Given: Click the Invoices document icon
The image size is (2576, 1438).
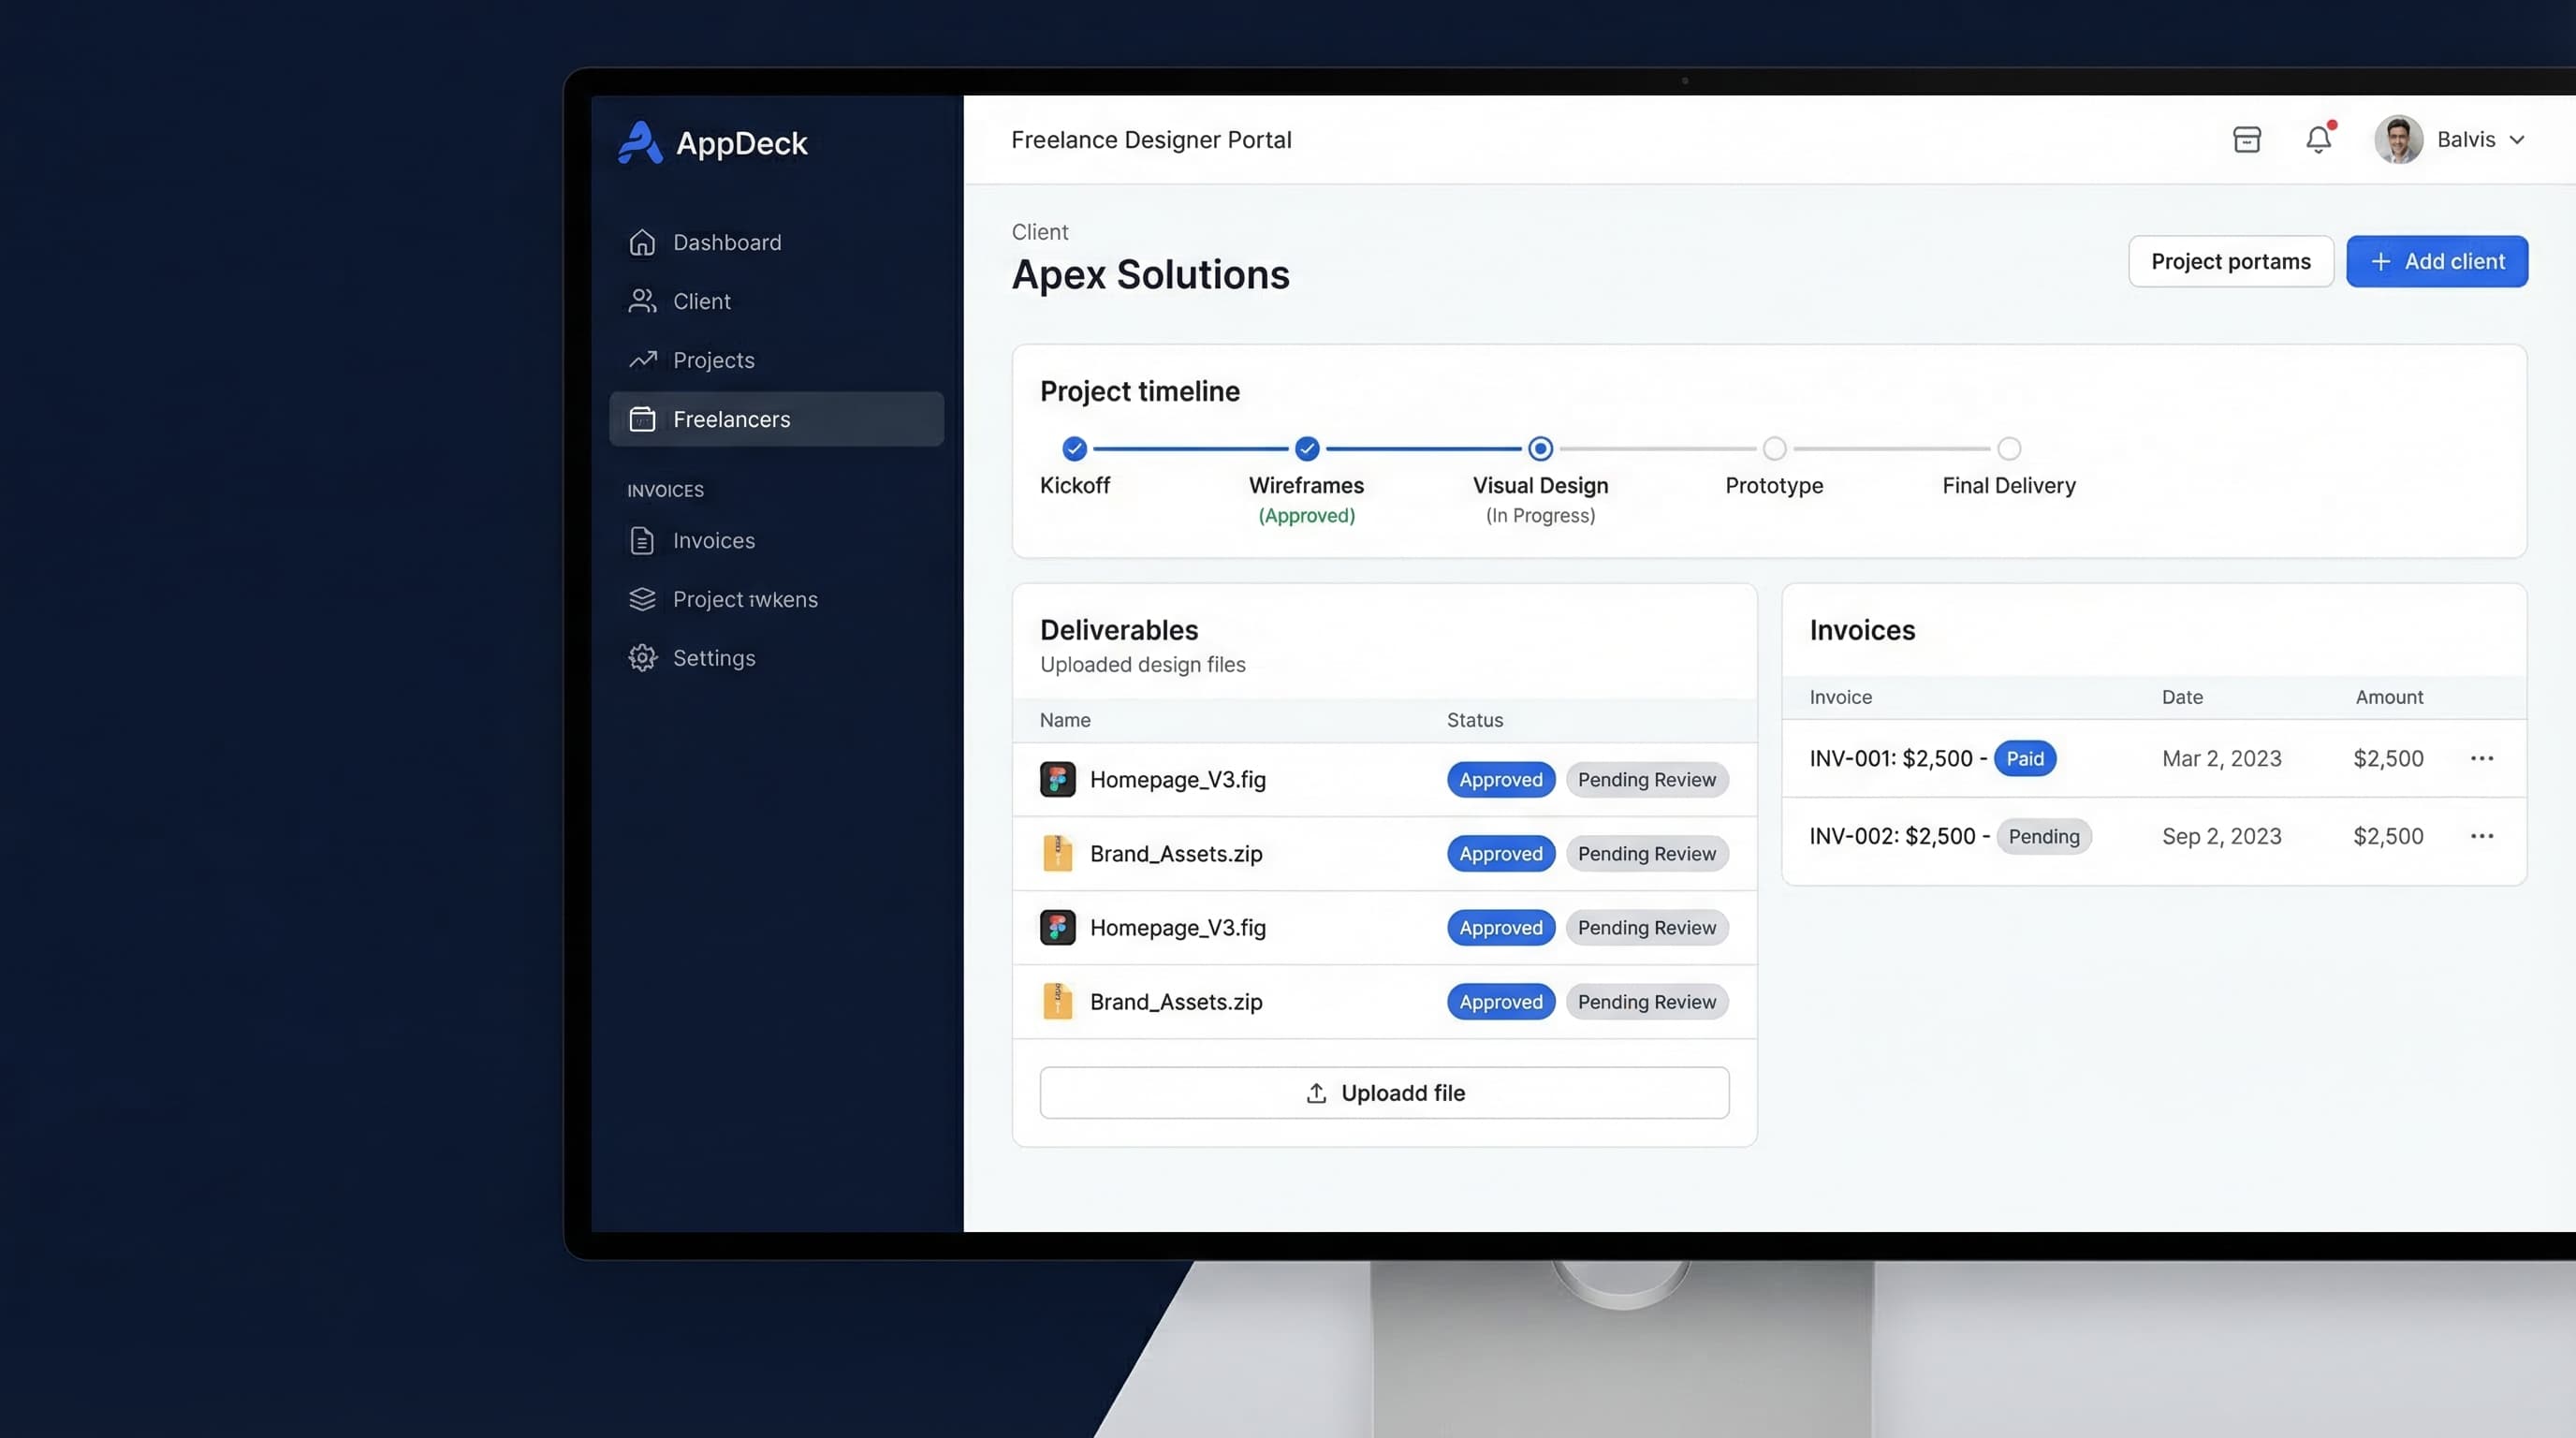Looking at the screenshot, I should pyautogui.click(x=642, y=540).
